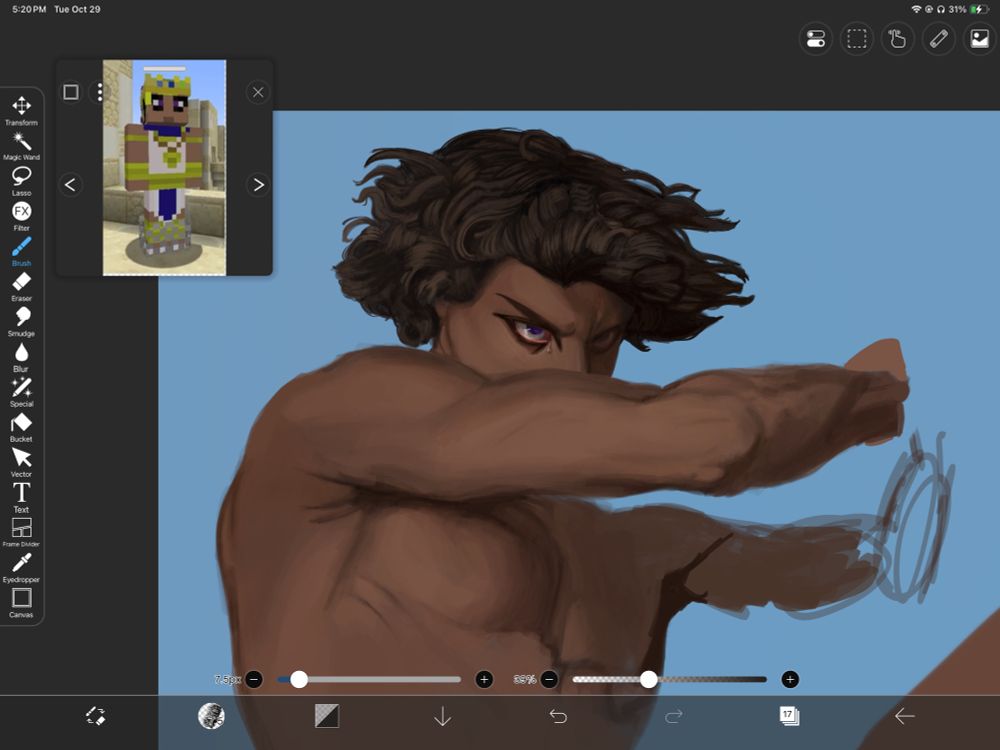Select the Vector tool
The width and height of the screenshot is (1000, 750).
[x=22, y=462]
